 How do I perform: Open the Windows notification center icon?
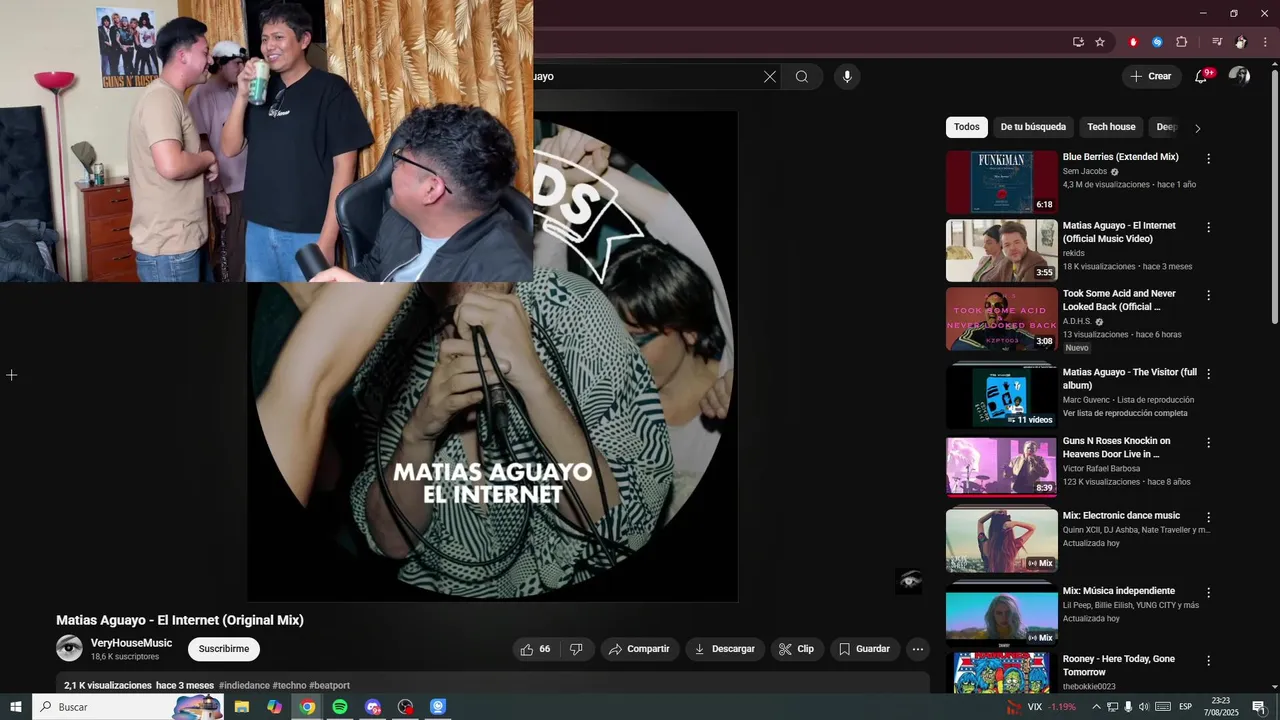coord(1259,707)
